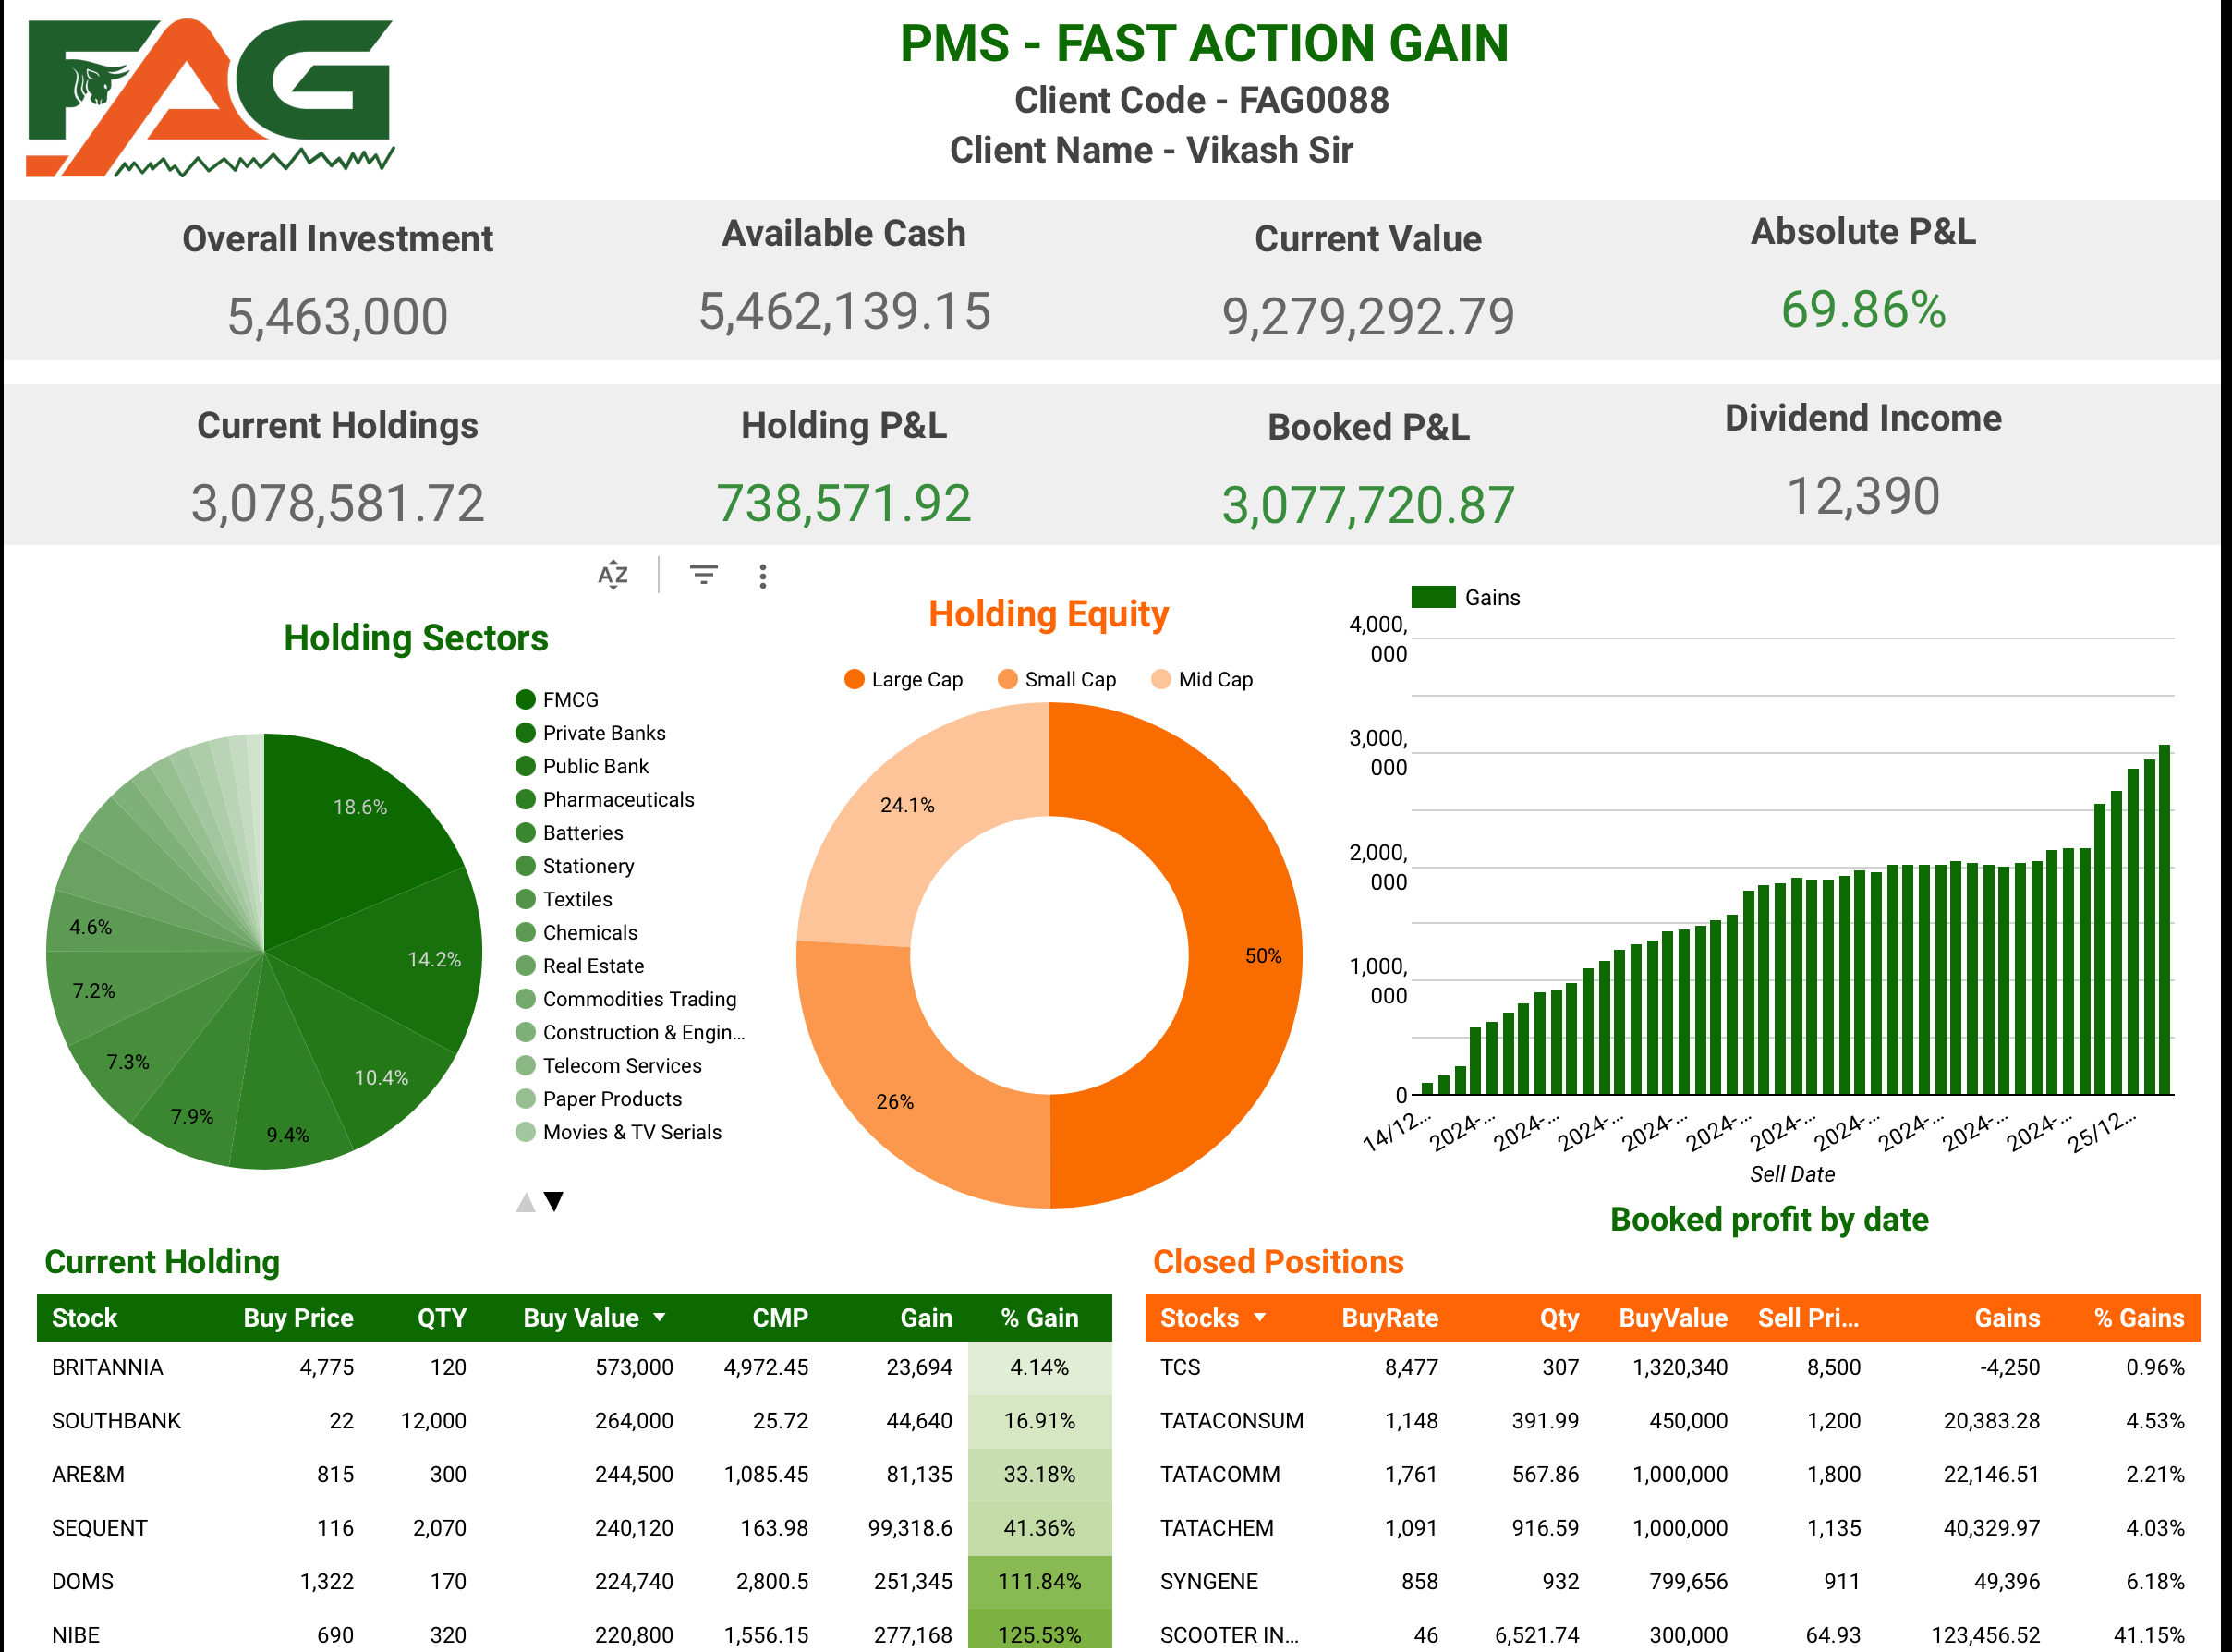Viewport: 2232px width, 1652px height.
Task: Click Buy Value column sort arrow
Action: pos(659,1317)
